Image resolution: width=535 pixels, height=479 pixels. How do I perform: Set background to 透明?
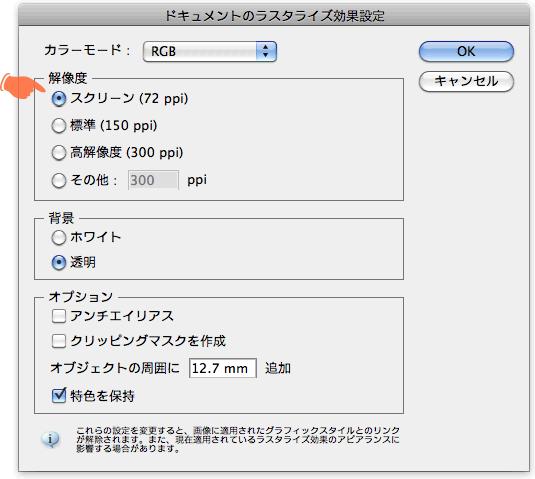tap(59, 263)
